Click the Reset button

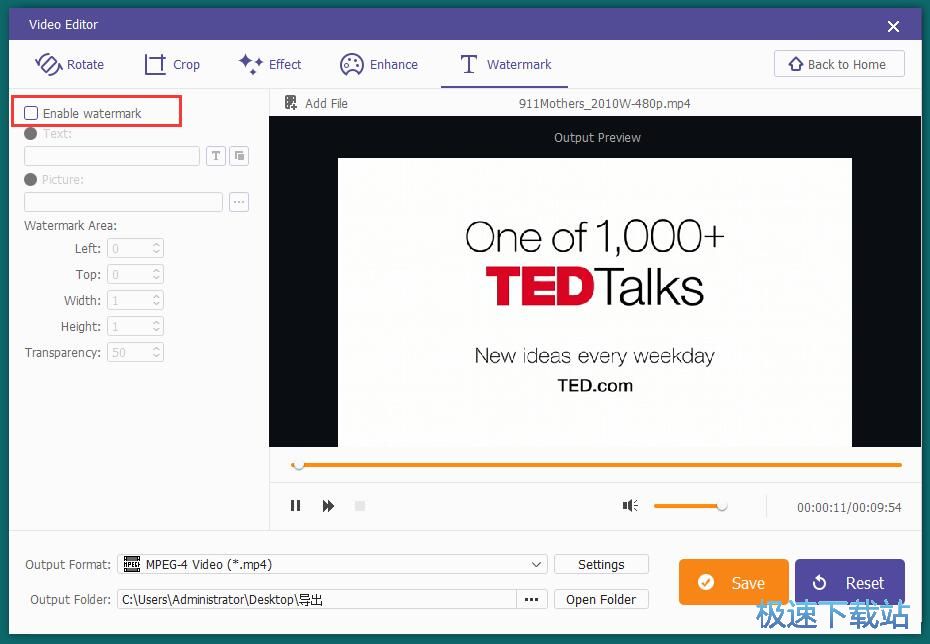(850, 582)
